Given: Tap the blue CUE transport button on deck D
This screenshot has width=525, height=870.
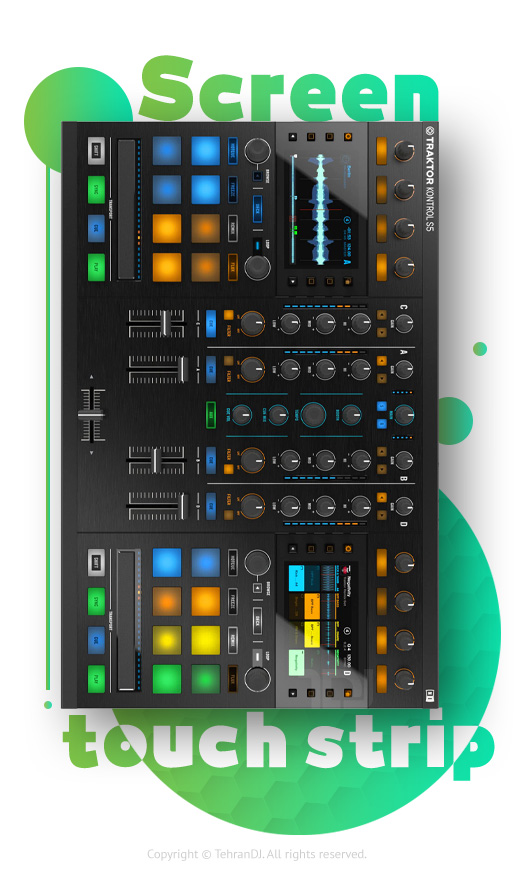Looking at the screenshot, I should click(96, 640).
